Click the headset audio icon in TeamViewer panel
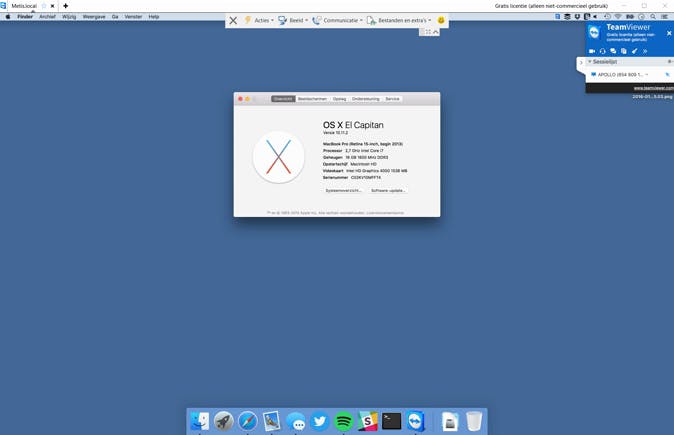Screen dimensions: 674x435 [603, 51]
